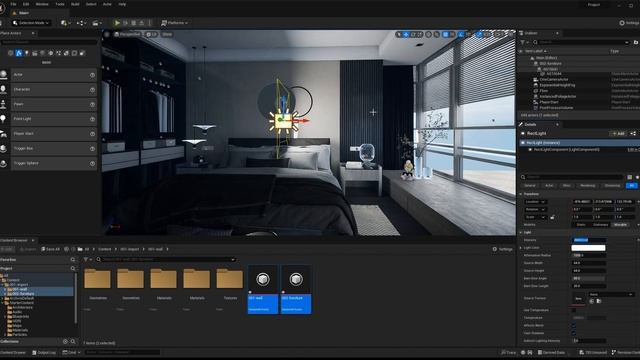
Task: Open the Source Texture asset dropdown
Action: click(611, 294)
